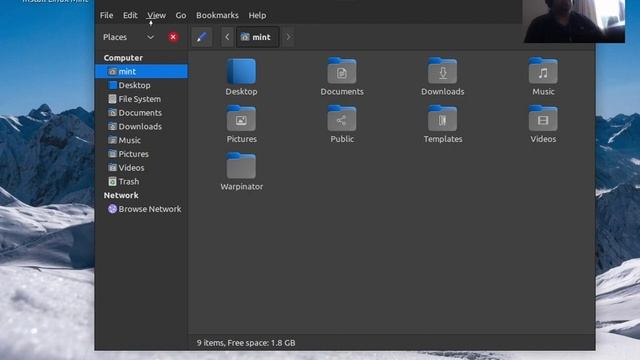This screenshot has height=360, width=640.
Task: Collapse the Computer section header
Action: [x=123, y=58]
